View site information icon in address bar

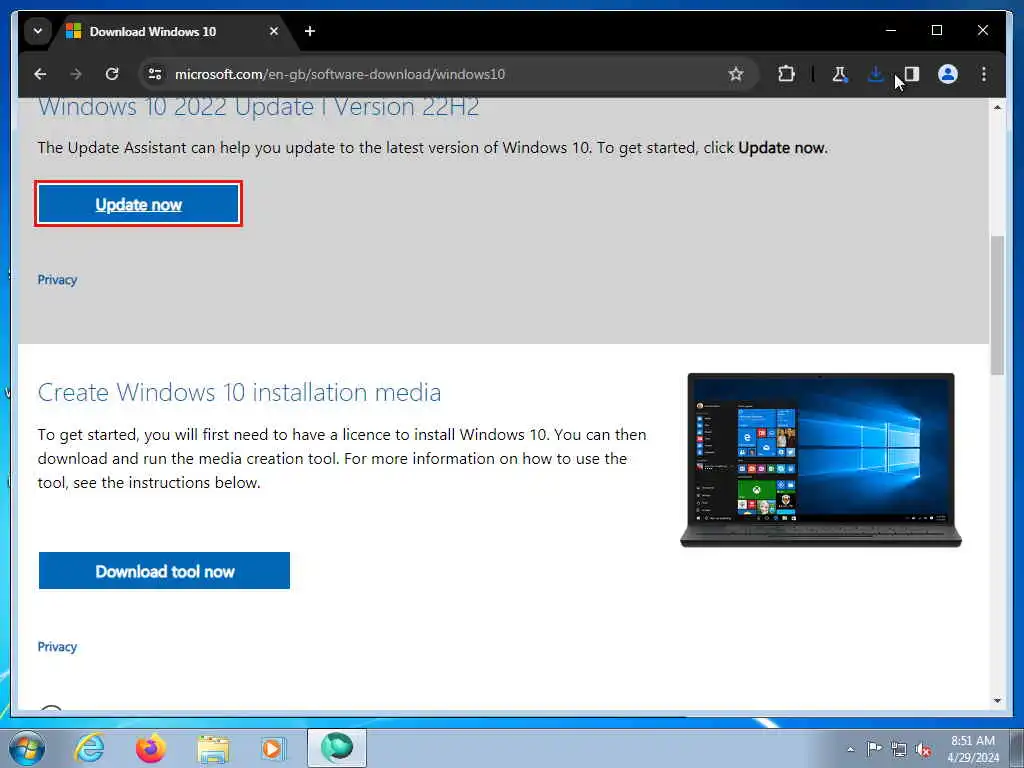click(x=155, y=74)
